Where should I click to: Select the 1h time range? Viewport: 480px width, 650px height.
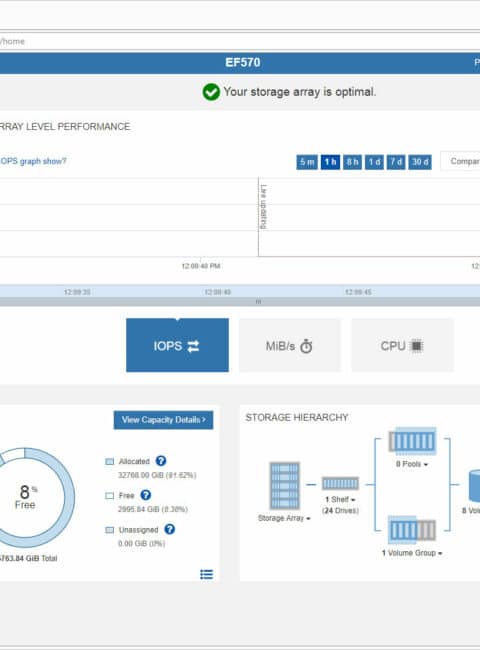[x=330, y=162]
